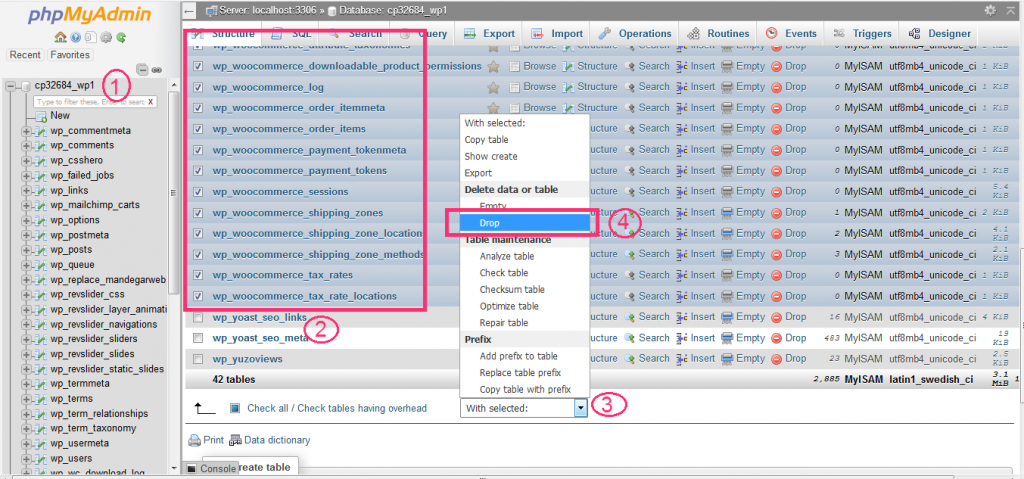Uncheck wp_woocommerce_order_itemmeta checkbox
The width and height of the screenshot is (1024, 479).
pyautogui.click(x=199, y=108)
